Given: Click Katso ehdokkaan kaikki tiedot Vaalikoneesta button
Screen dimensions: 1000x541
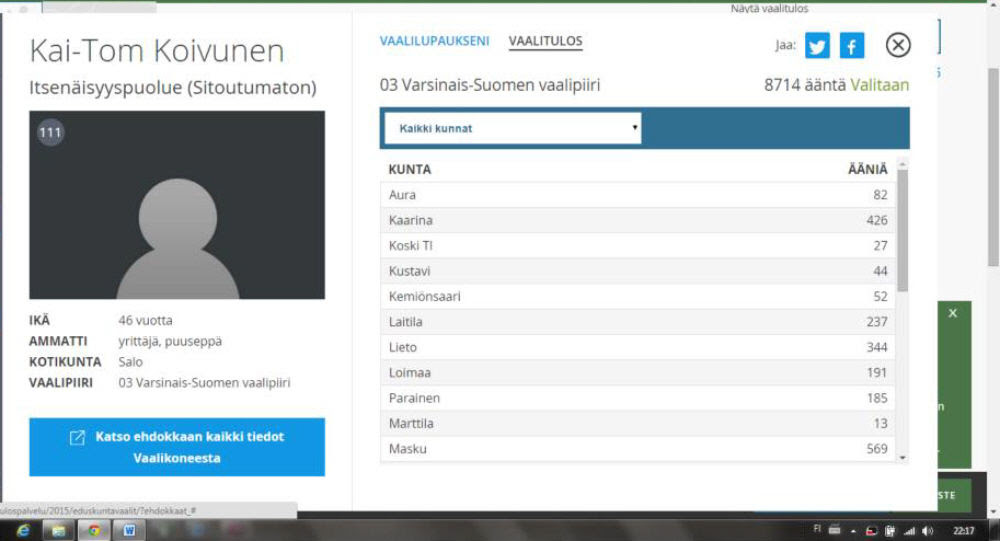Looking at the screenshot, I should [177, 447].
